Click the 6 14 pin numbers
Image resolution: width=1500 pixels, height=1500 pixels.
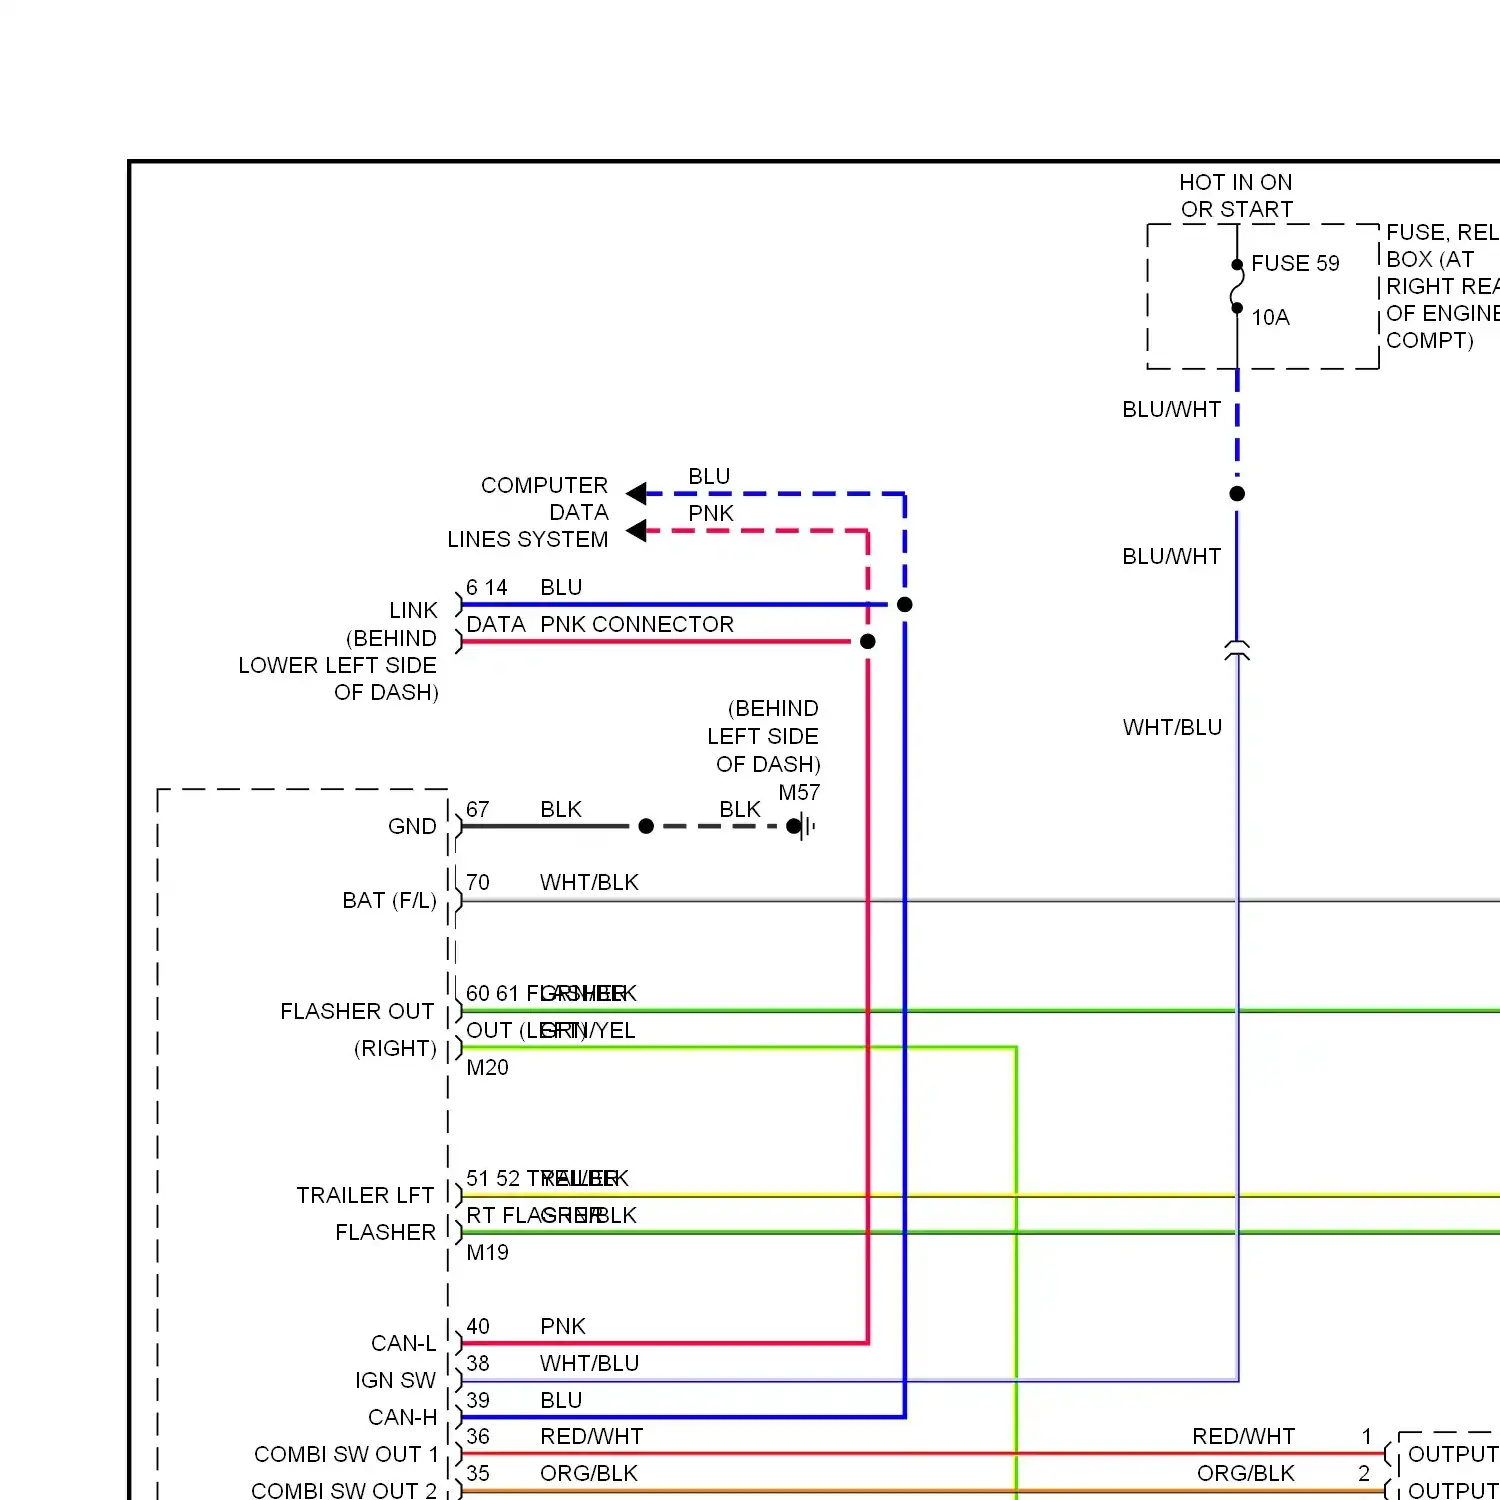pyautogui.click(x=487, y=587)
